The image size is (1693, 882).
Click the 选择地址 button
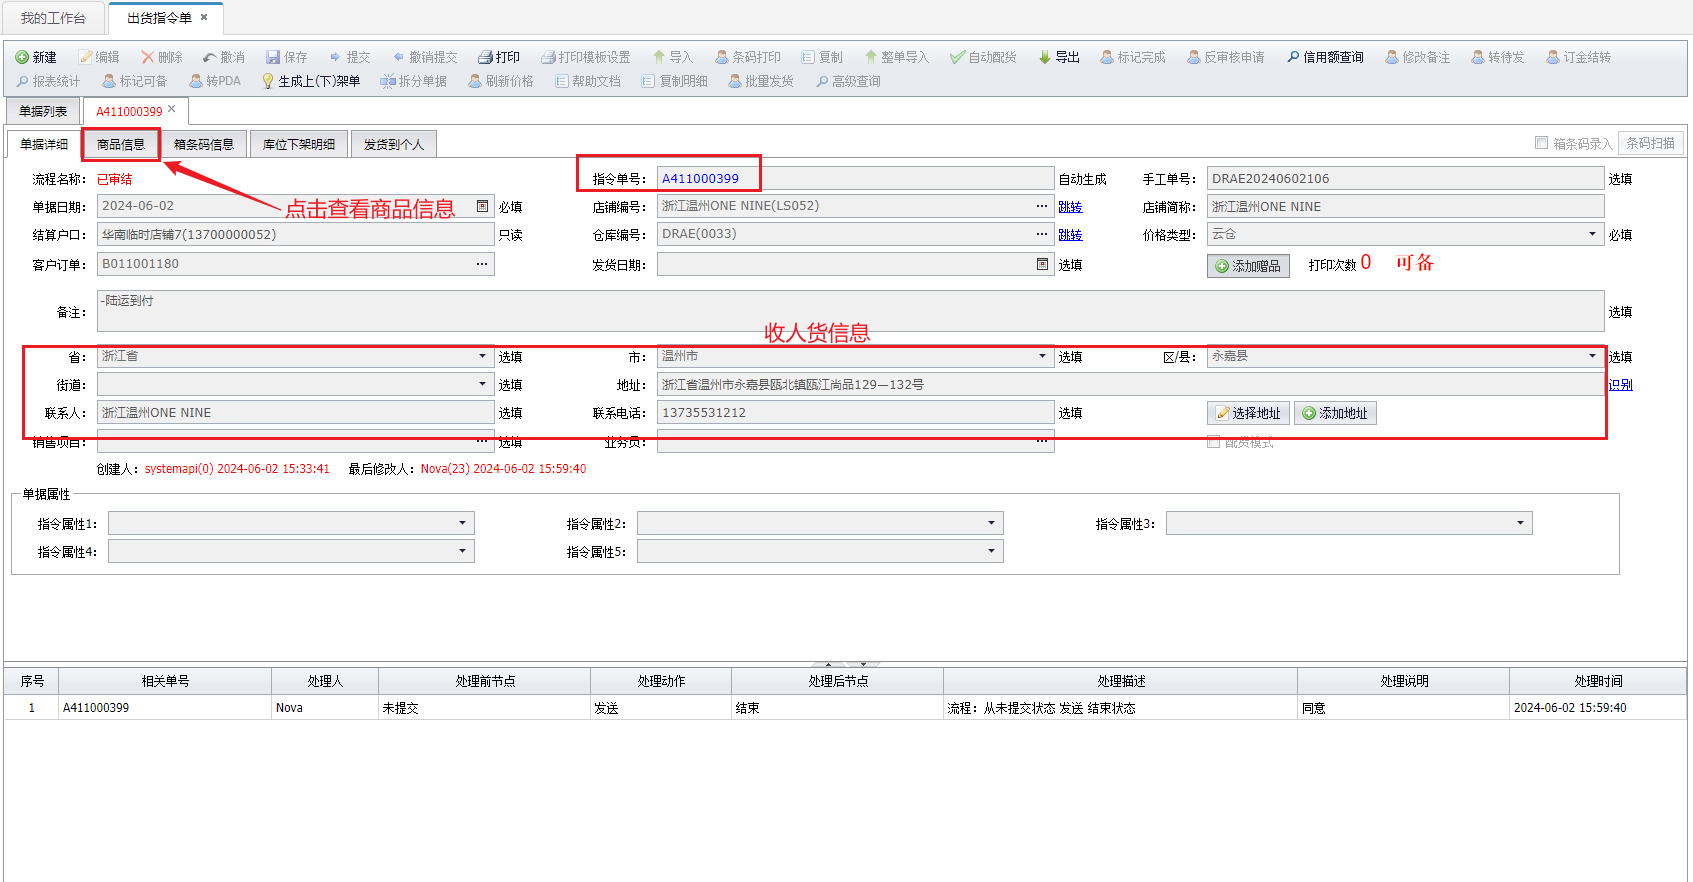tap(1249, 413)
